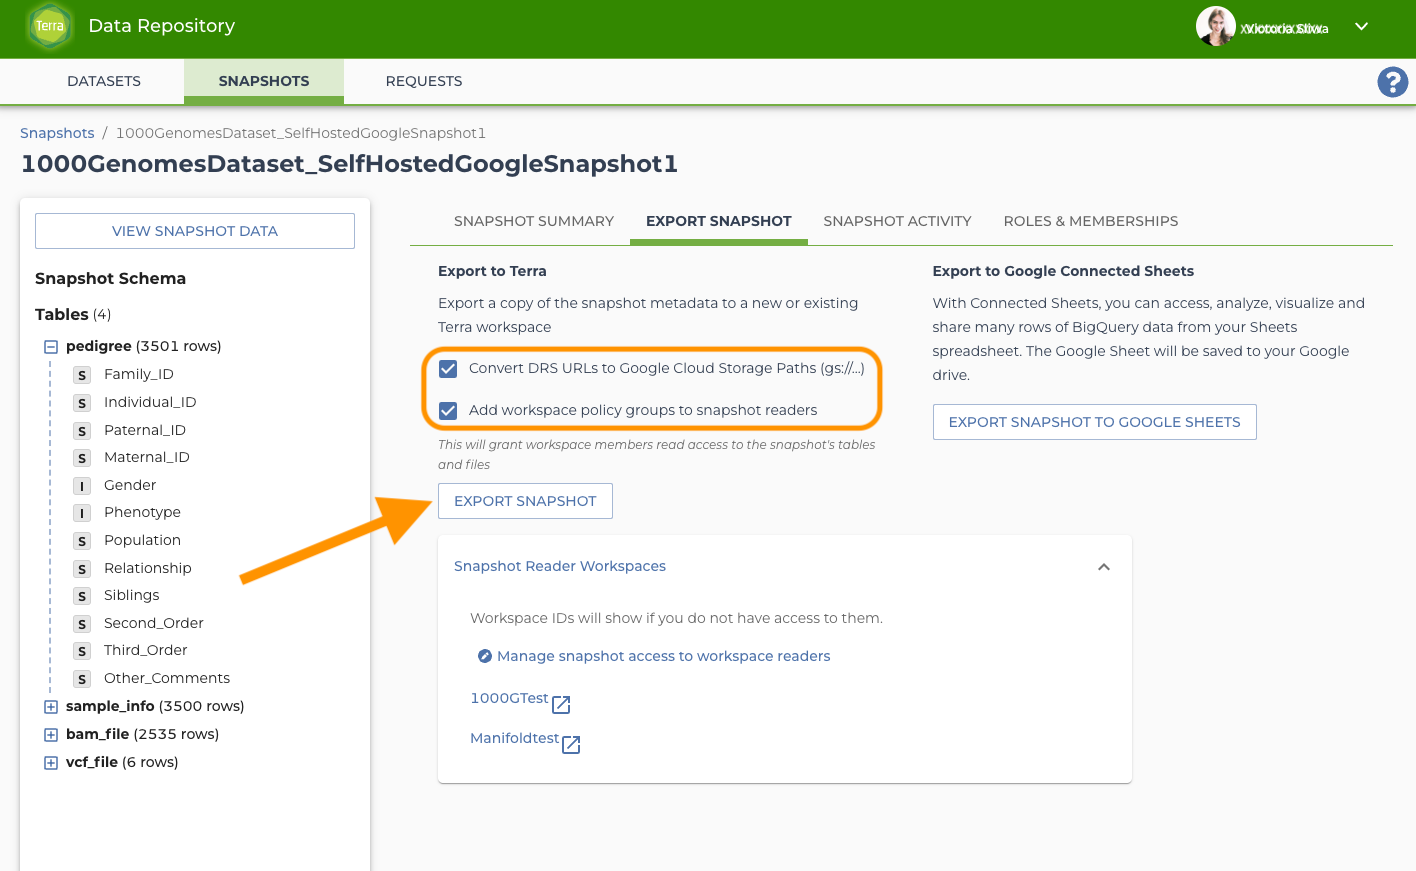
Task: Click the edit icon beside Manage snapshot access
Action: pos(485,656)
